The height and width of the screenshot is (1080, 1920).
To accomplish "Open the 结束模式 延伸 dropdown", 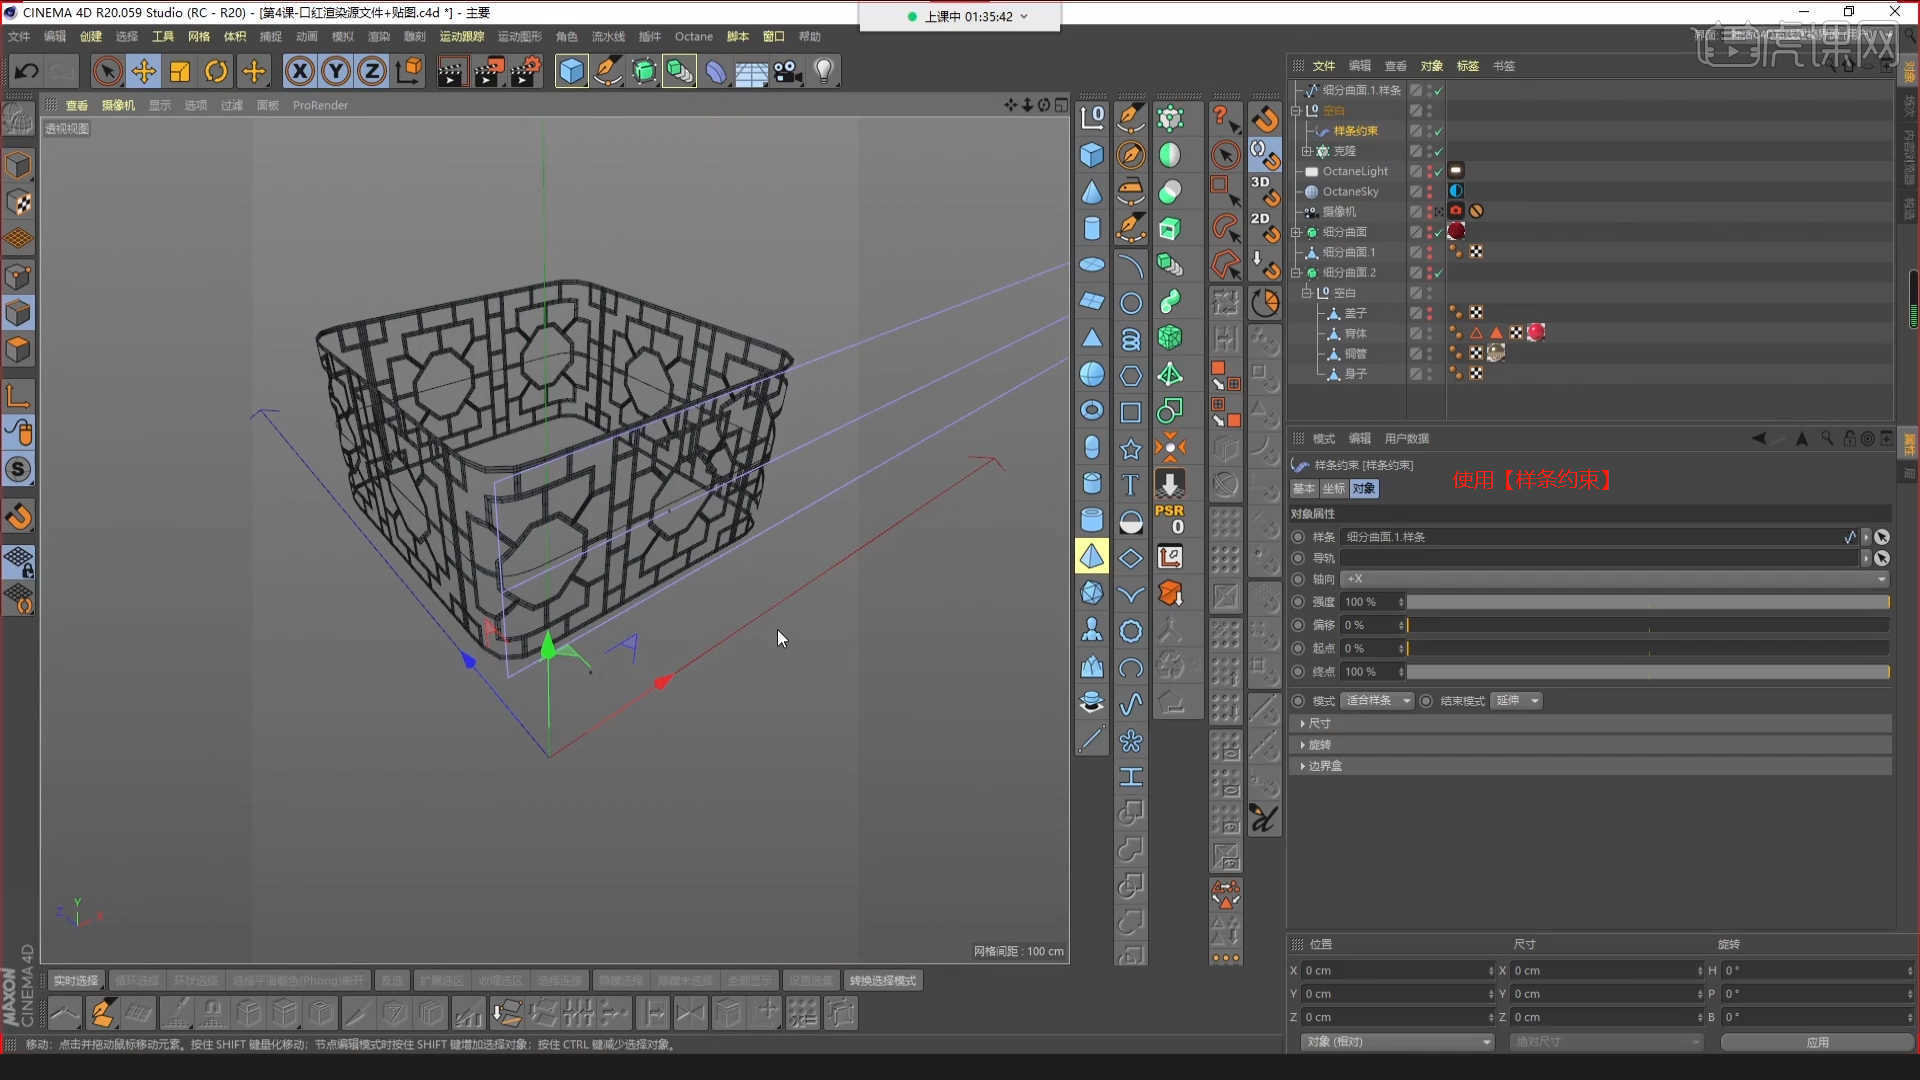I will tap(1516, 701).
